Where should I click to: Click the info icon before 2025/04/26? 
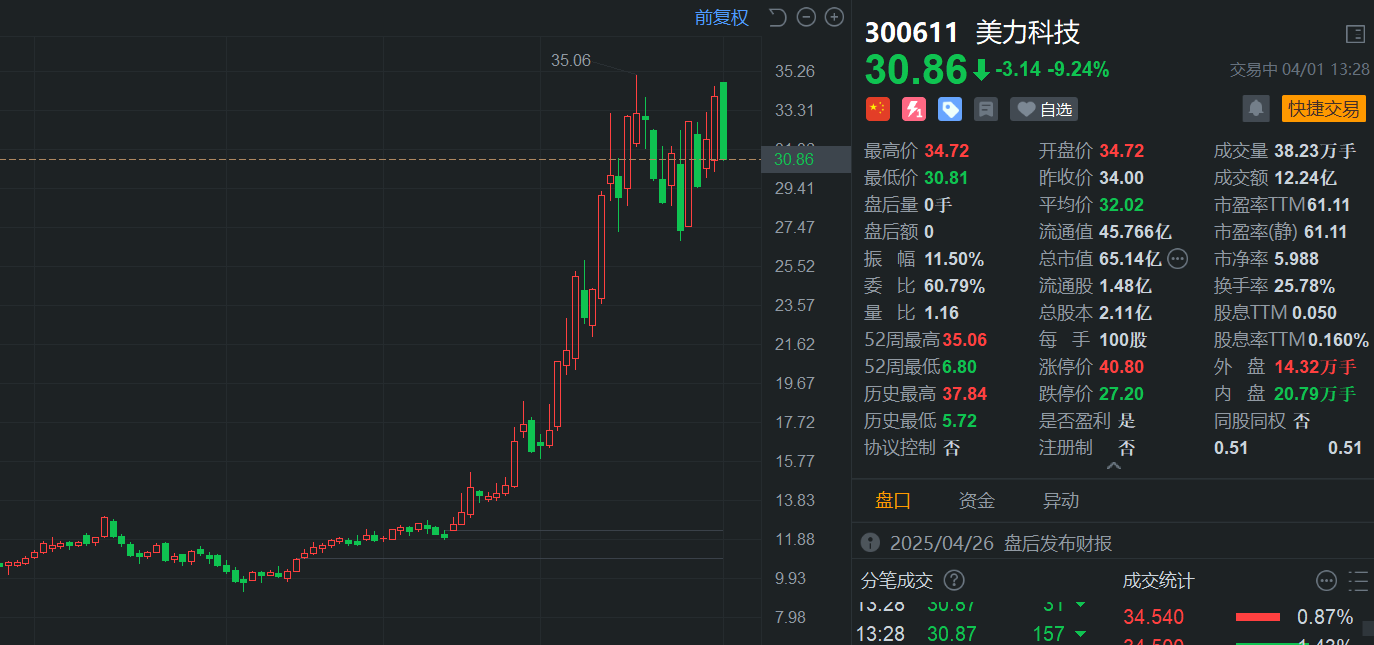coord(870,543)
